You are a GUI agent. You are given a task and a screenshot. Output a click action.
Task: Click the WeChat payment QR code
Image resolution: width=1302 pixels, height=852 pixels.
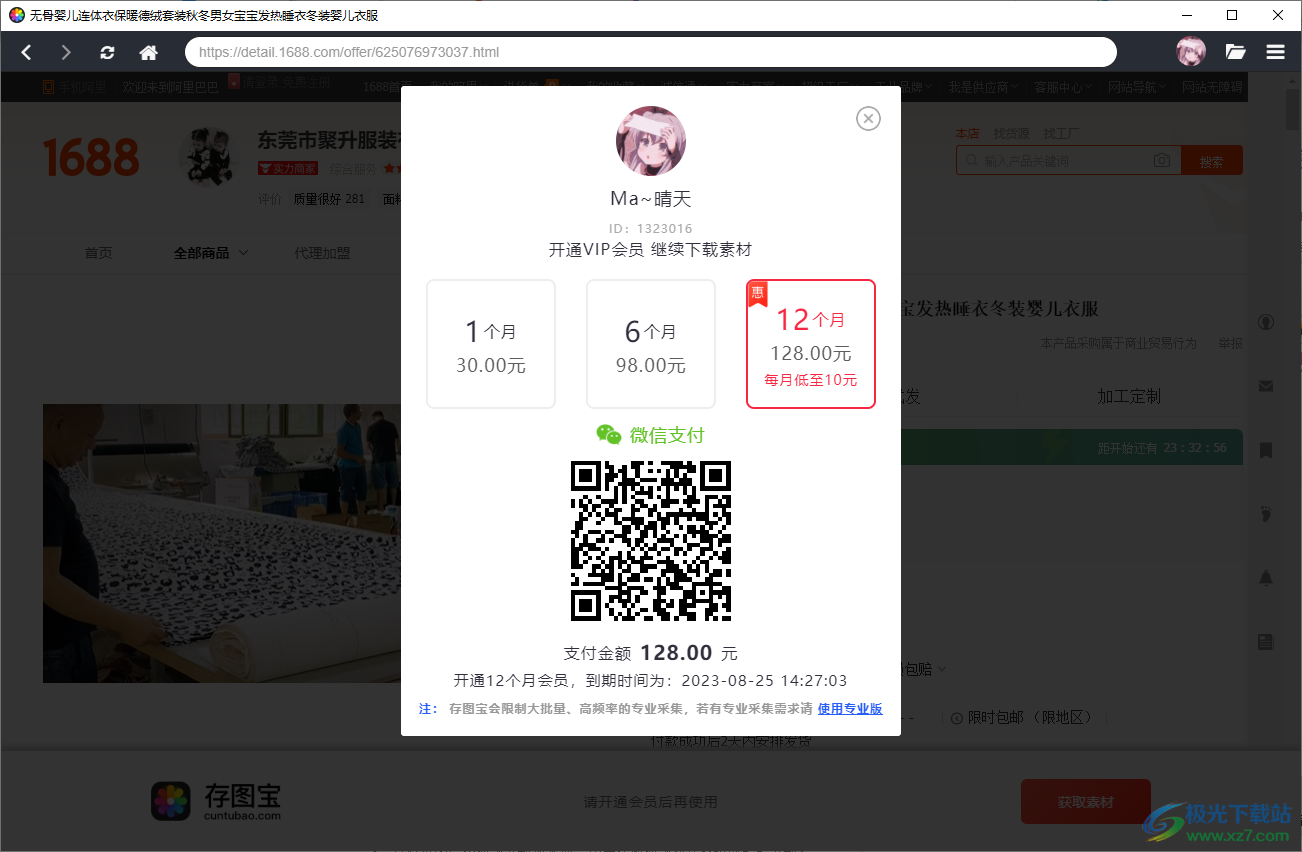tap(651, 540)
